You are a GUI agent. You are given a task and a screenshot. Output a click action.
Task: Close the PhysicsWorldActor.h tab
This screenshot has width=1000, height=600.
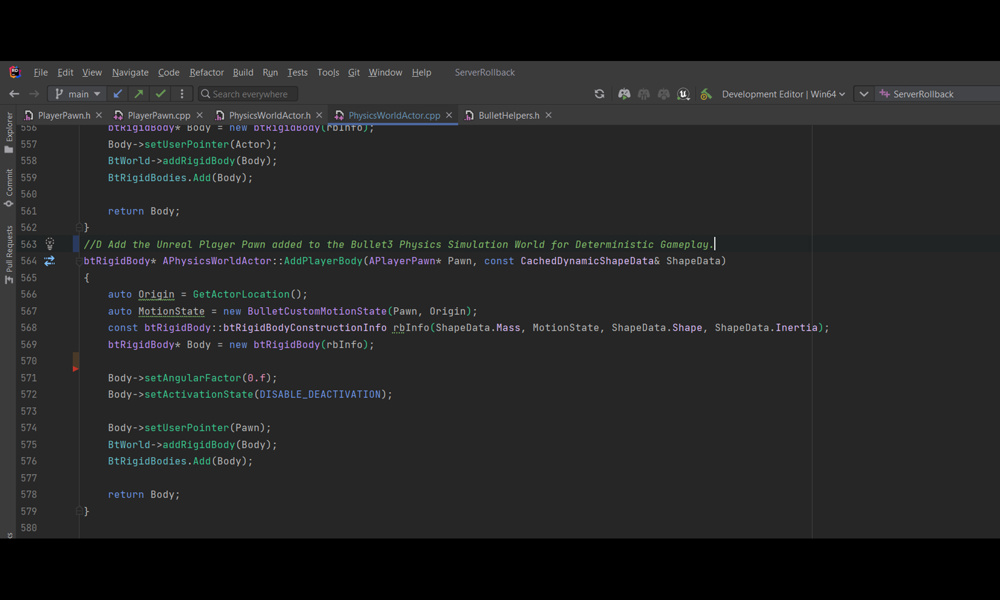point(320,116)
